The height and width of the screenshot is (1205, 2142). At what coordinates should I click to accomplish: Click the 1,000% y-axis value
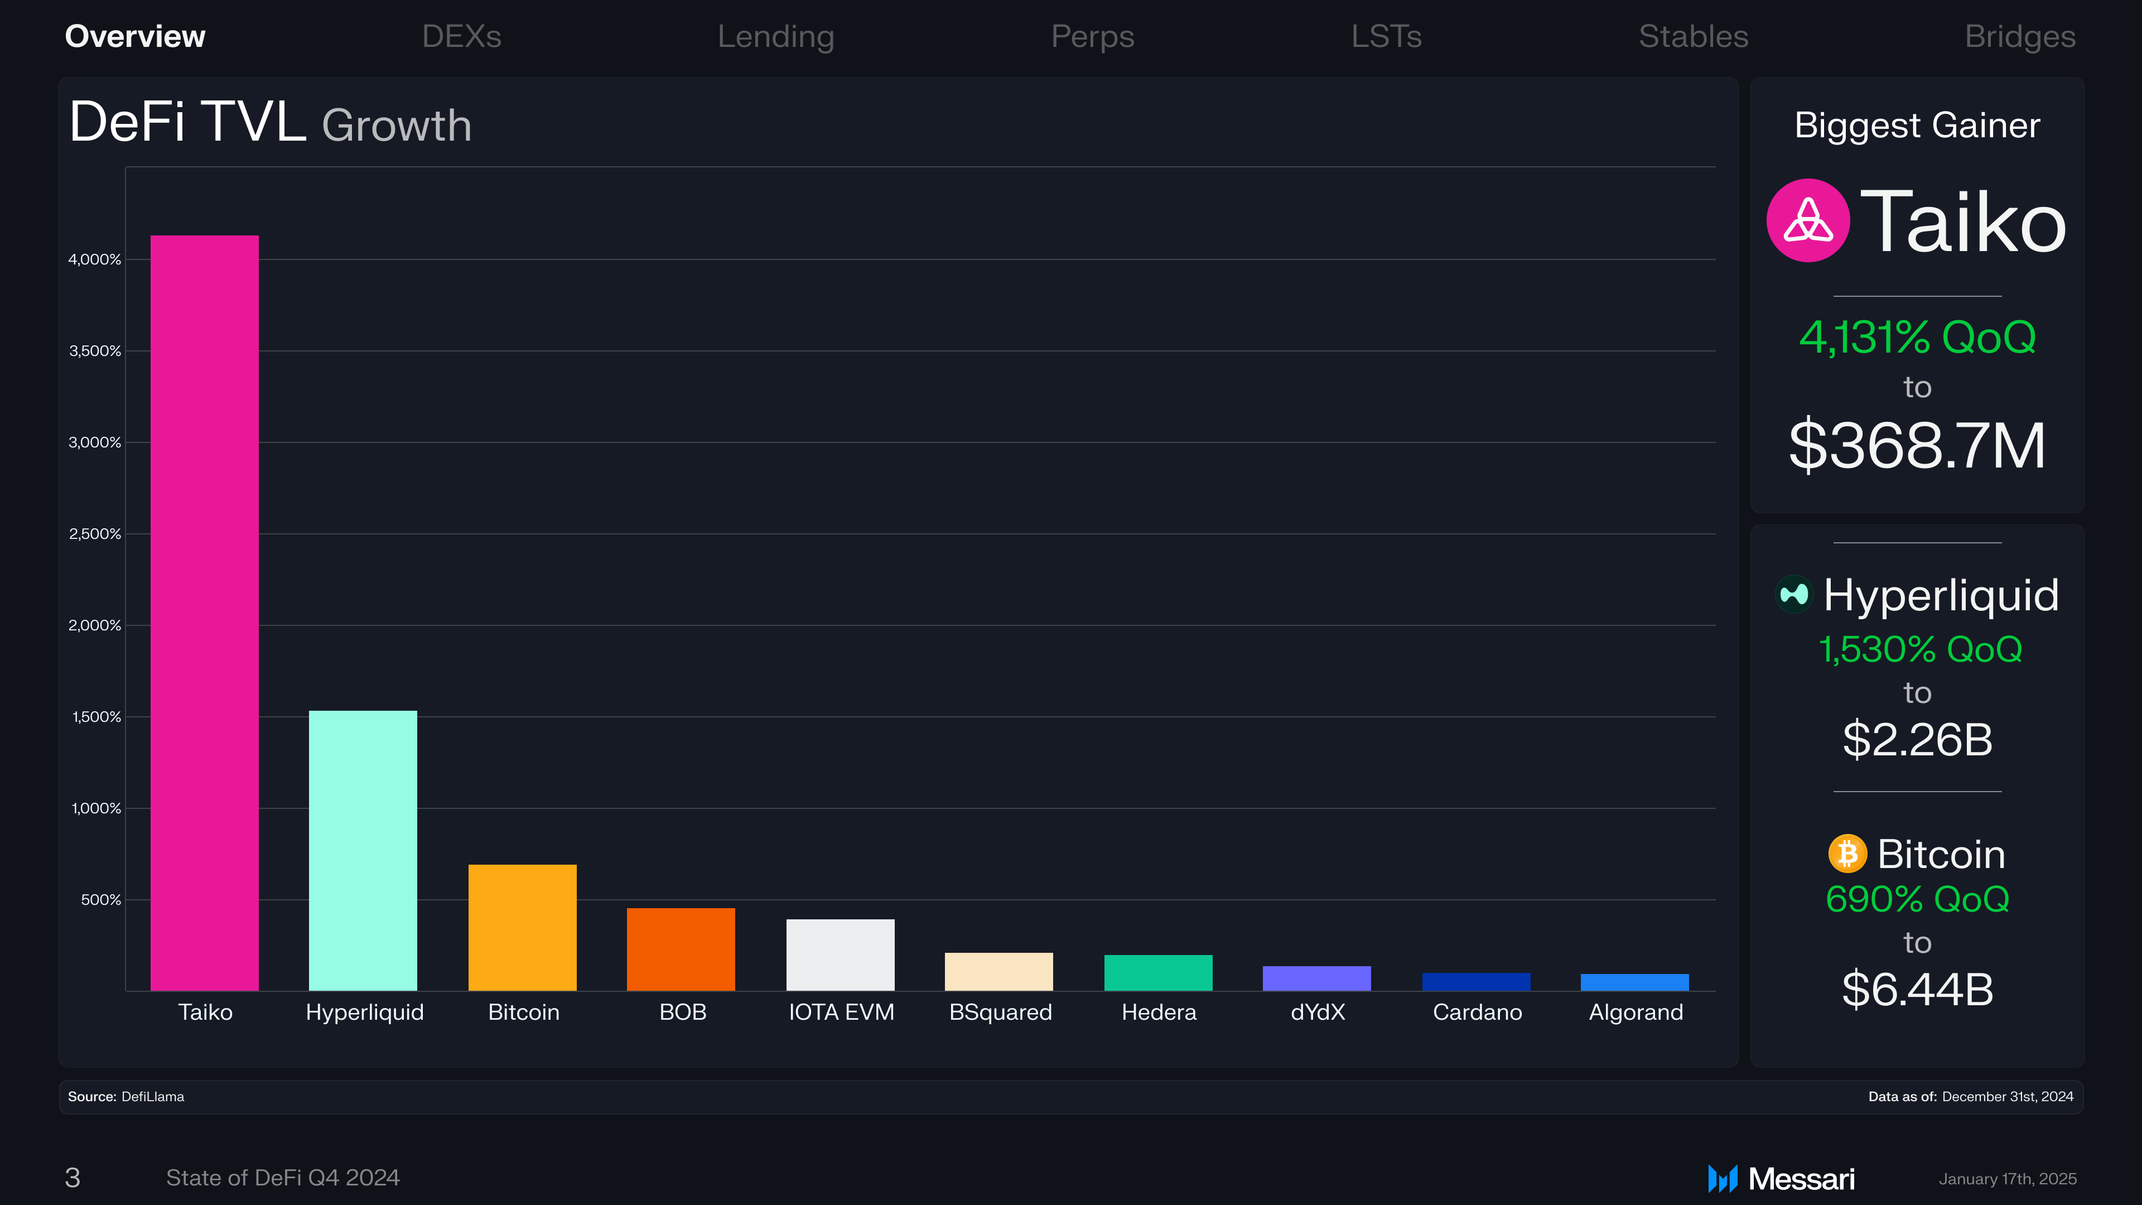pyautogui.click(x=96, y=808)
